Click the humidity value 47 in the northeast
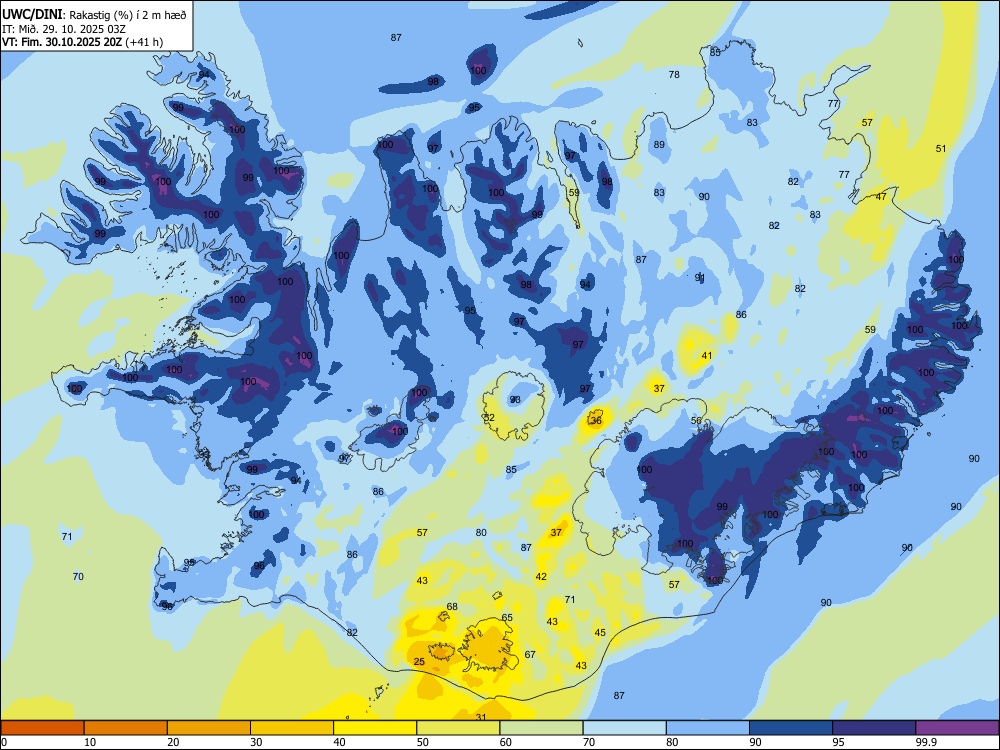This screenshot has width=1000, height=750. [881, 196]
